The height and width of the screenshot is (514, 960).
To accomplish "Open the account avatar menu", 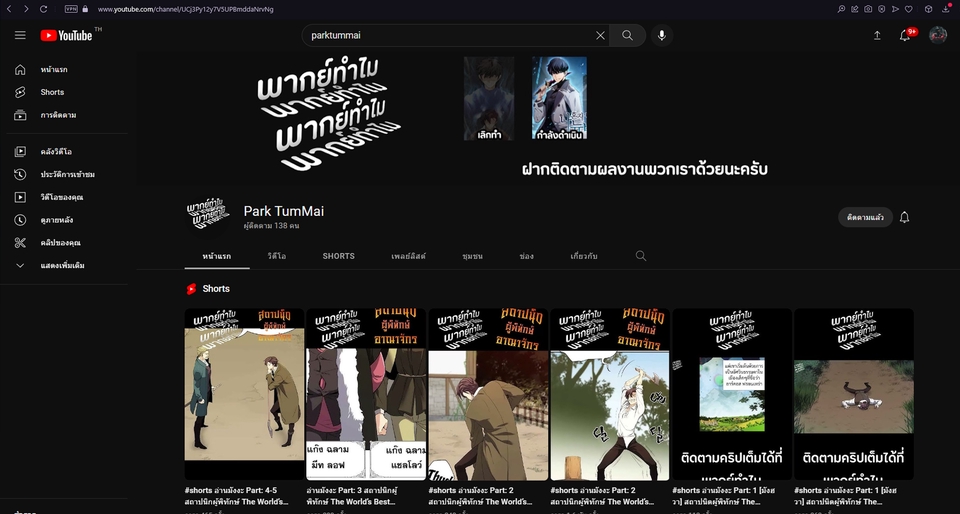I will click(938, 35).
